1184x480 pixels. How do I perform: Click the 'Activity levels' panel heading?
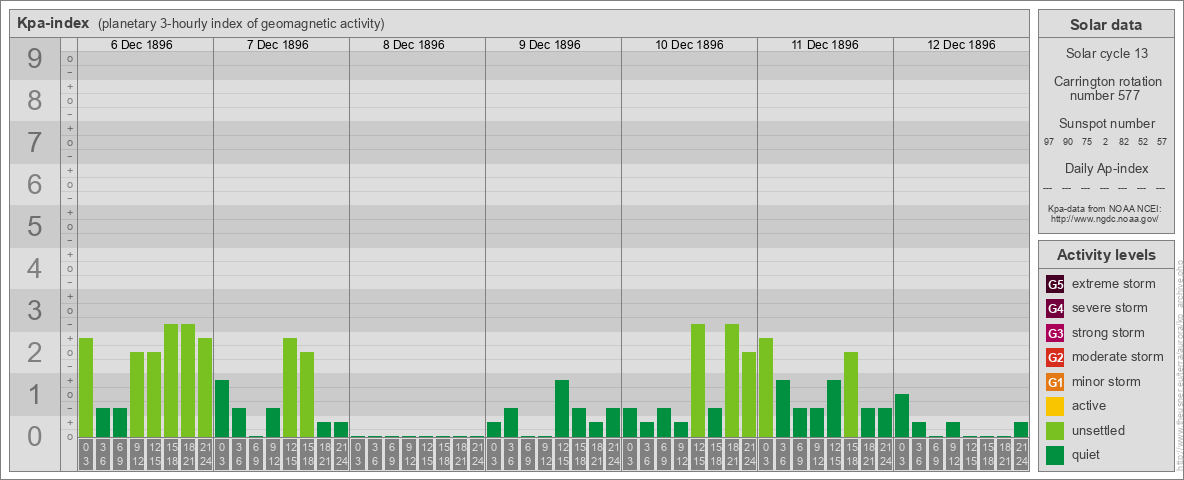click(x=1106, y=255)
